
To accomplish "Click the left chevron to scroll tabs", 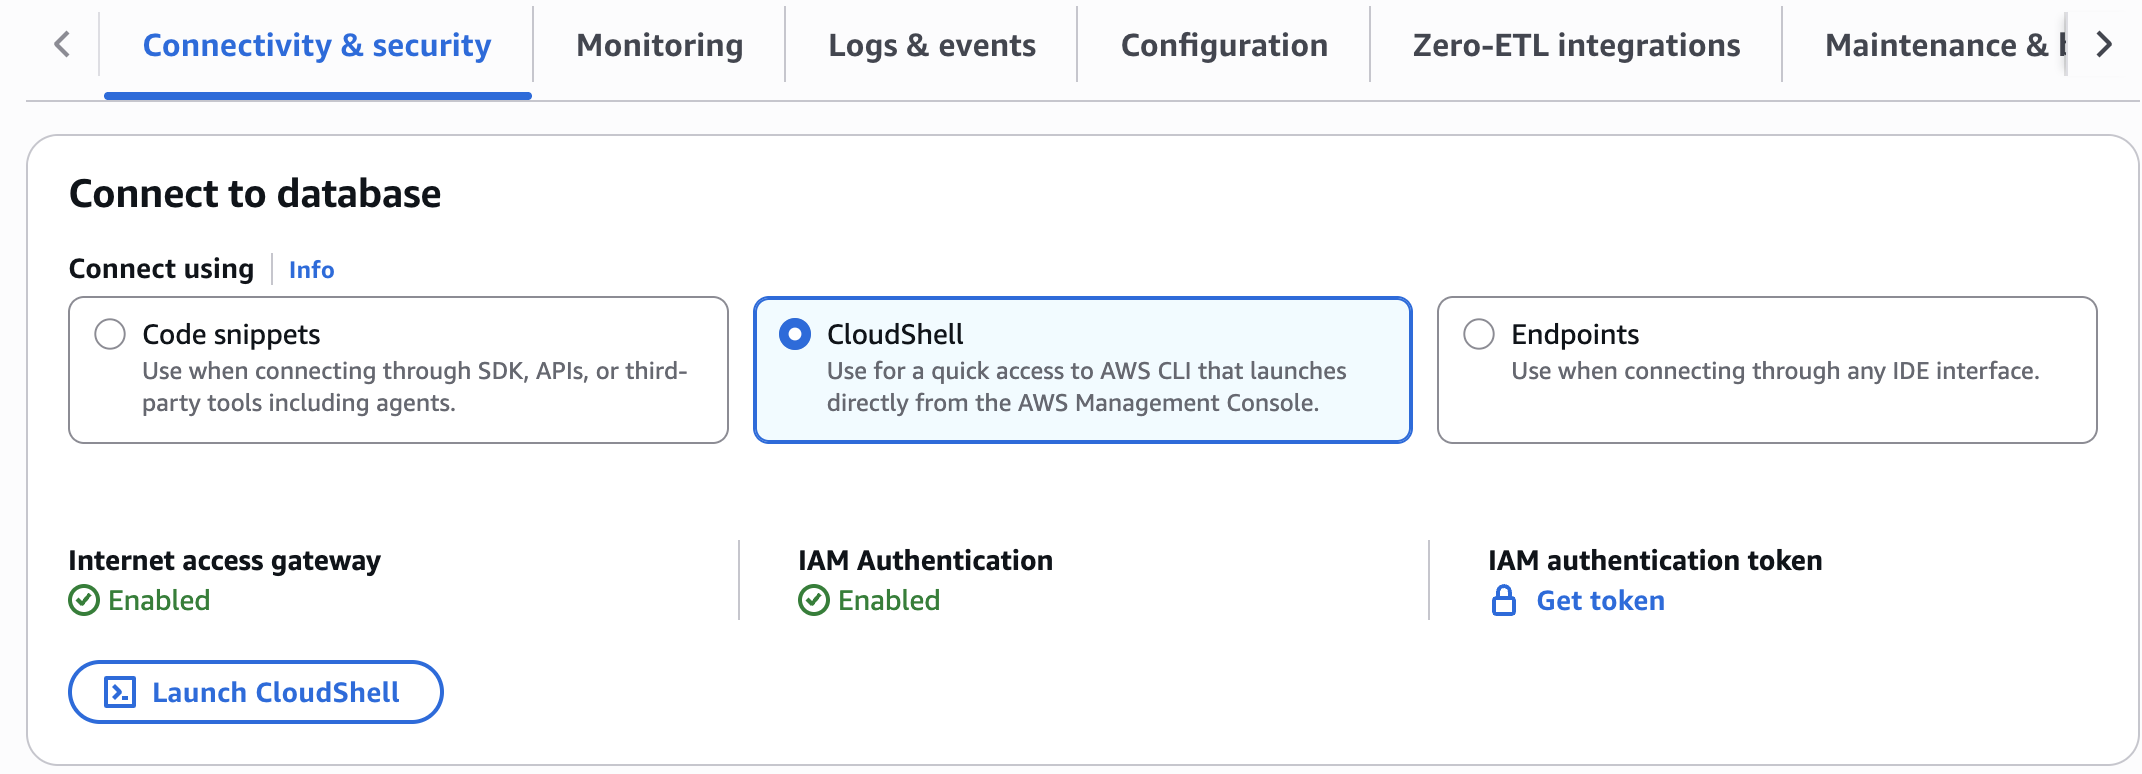I will click(x=62, y=44).
